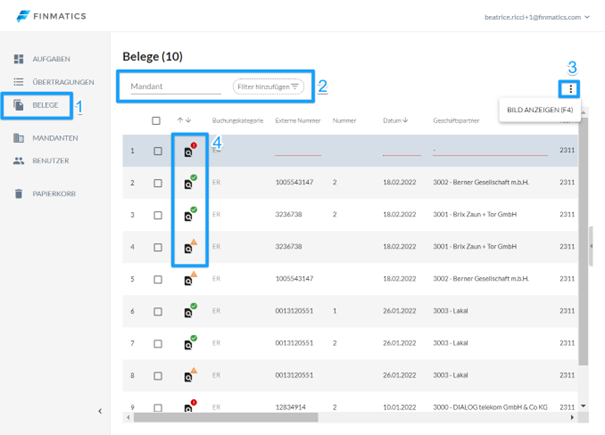Open the user account dropdown
The image size is (605, 435).
tap(537, 17)
